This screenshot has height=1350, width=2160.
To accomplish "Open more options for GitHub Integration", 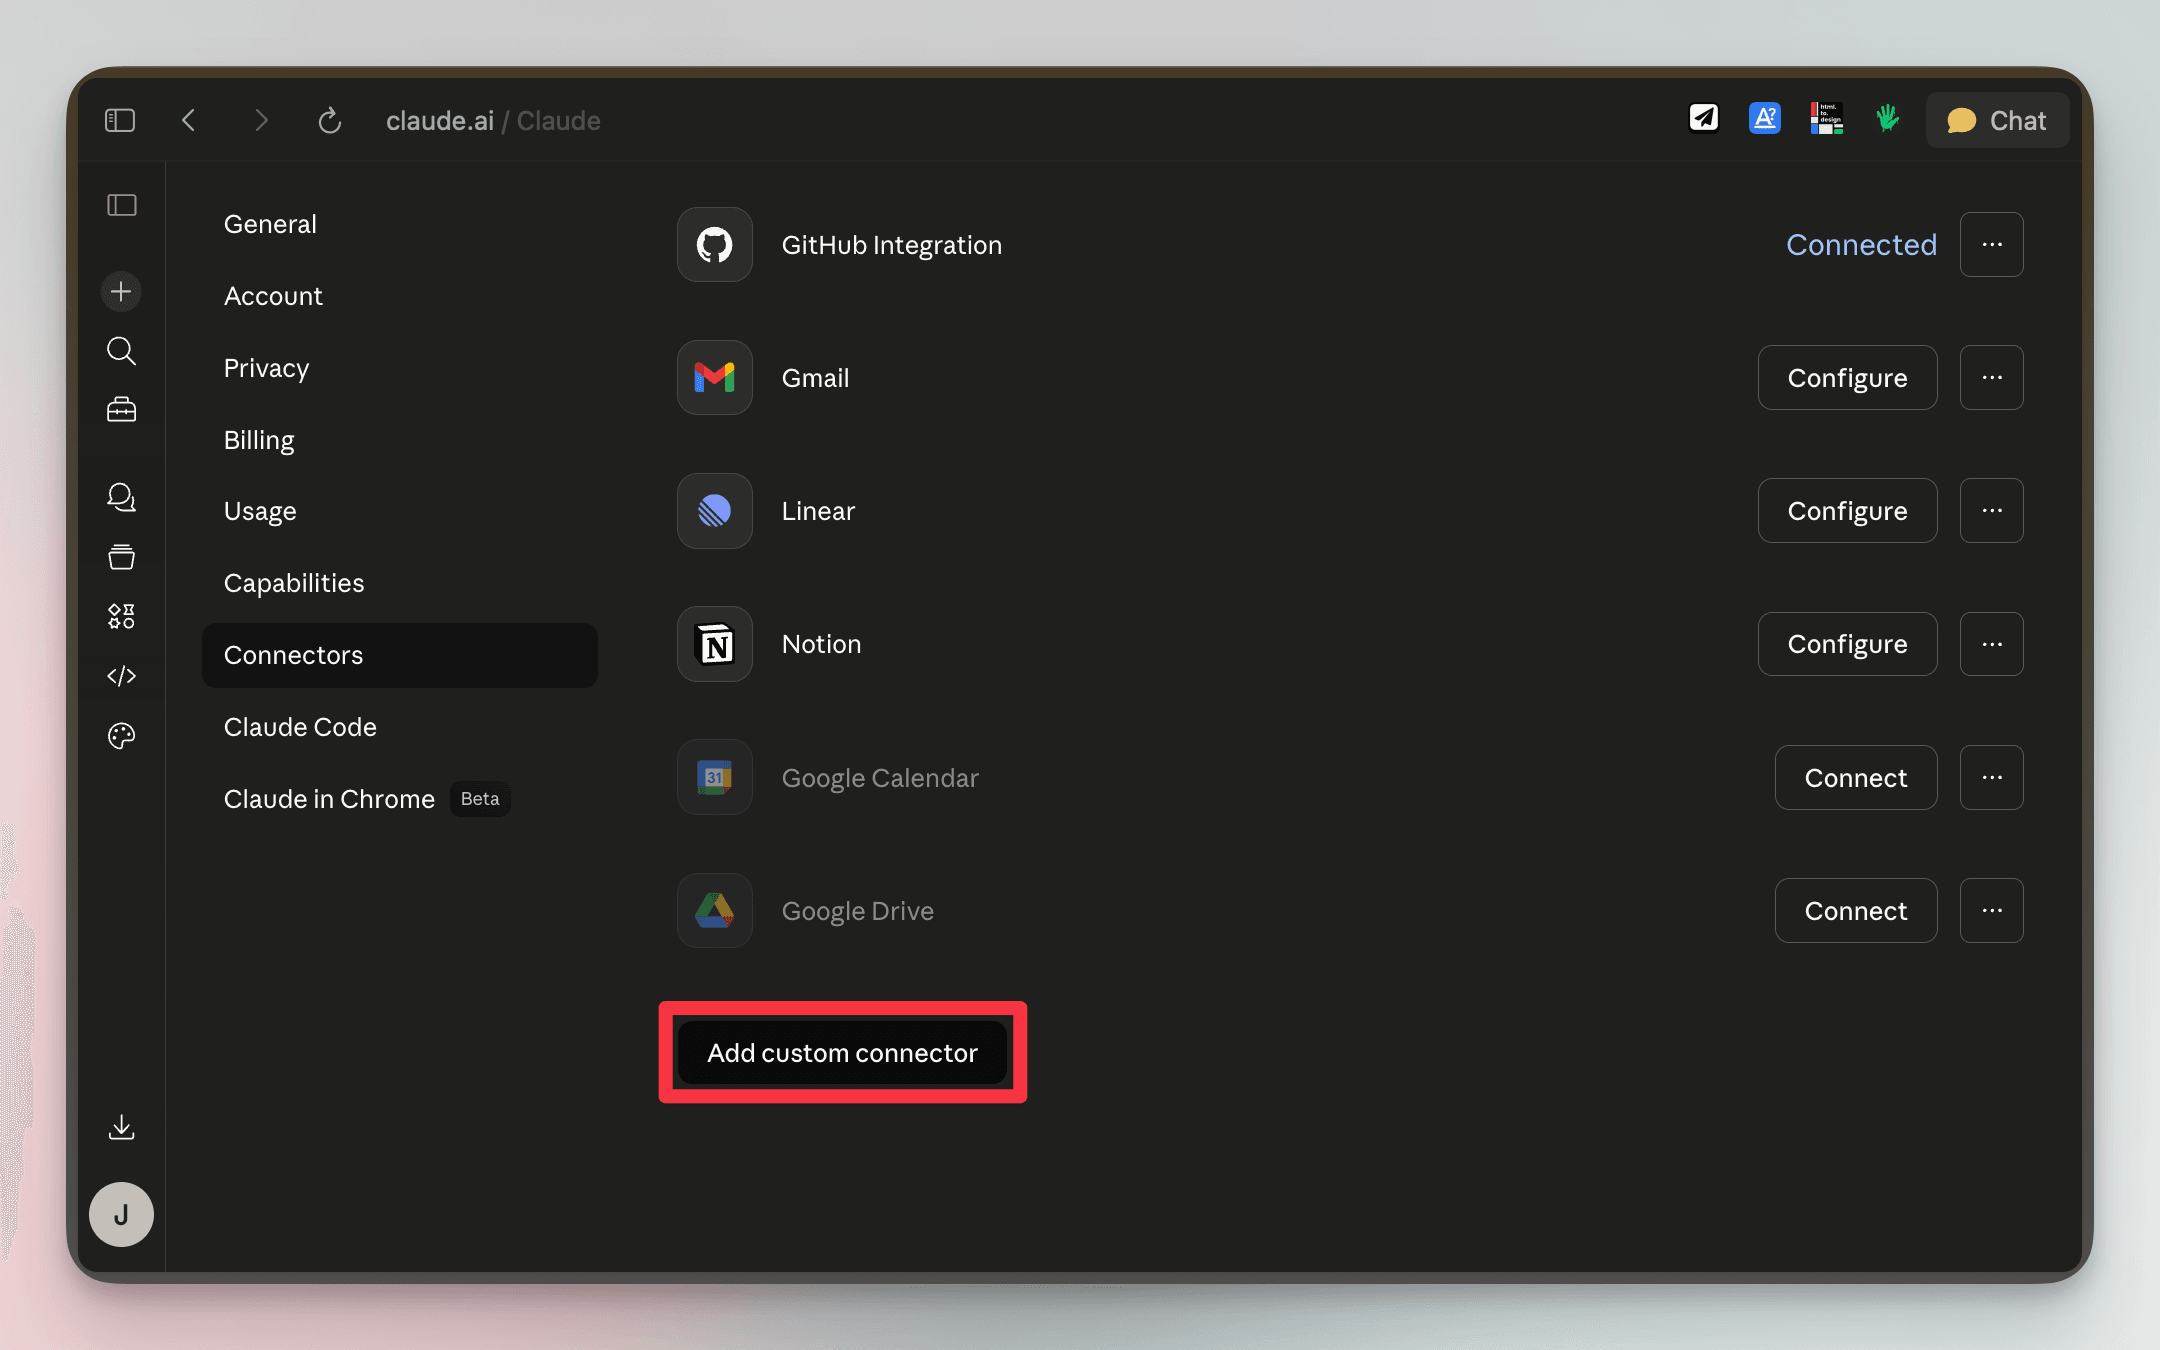I will tap(1992, 244).
